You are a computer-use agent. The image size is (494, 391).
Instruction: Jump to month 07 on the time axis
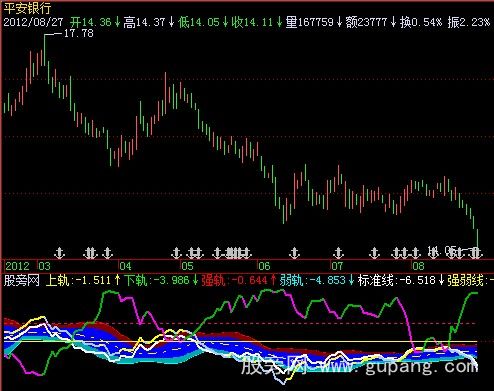[x=337, y=266]
